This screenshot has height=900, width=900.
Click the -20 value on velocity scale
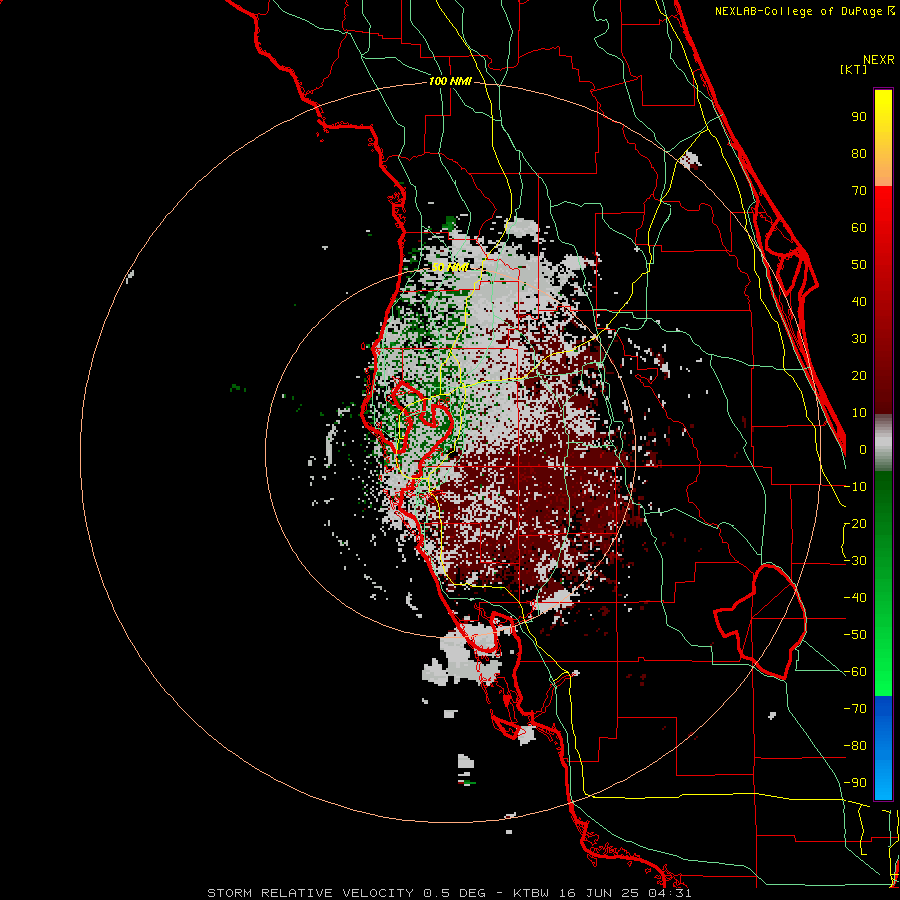pyautogui.click(x=855, y=524)
